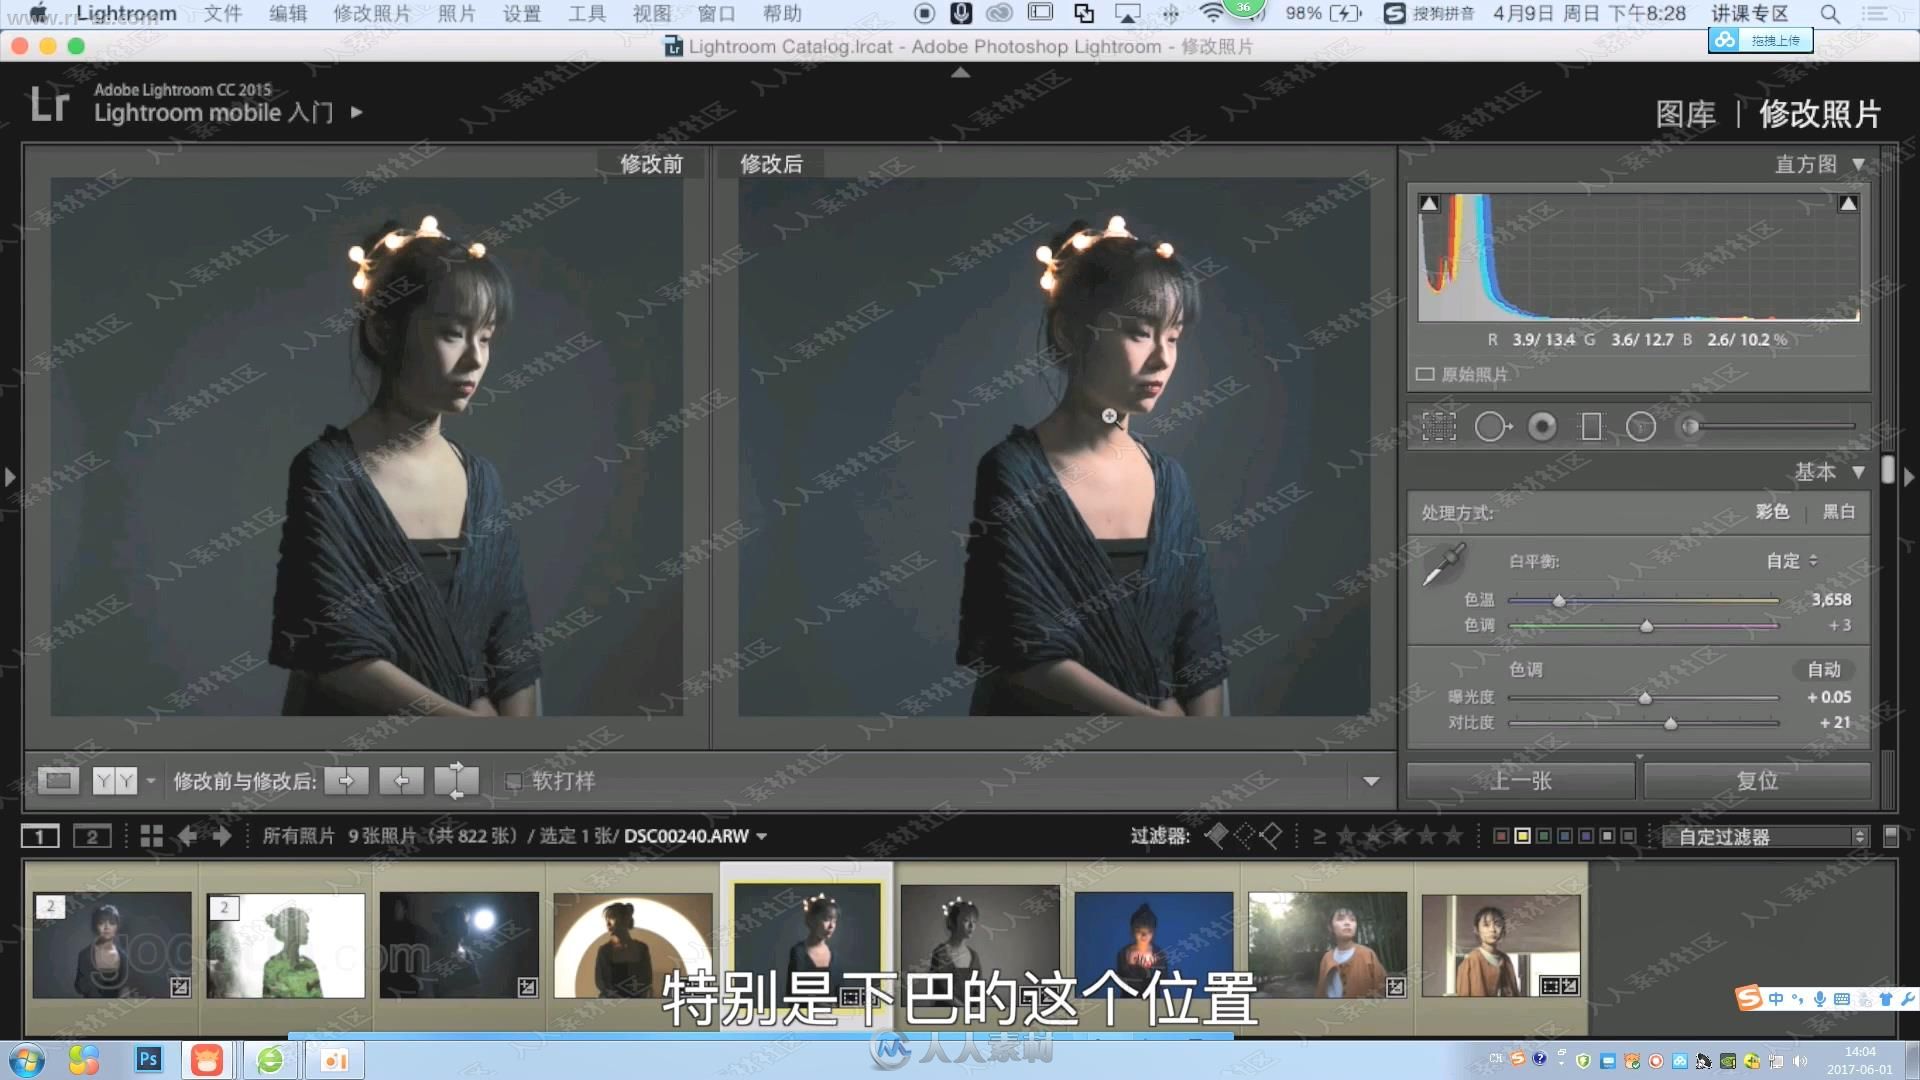Toggle highlight clipping indicator in histogram
The height and width of the screenshot is (1080, 1920).
click(x=1848, y=204)
